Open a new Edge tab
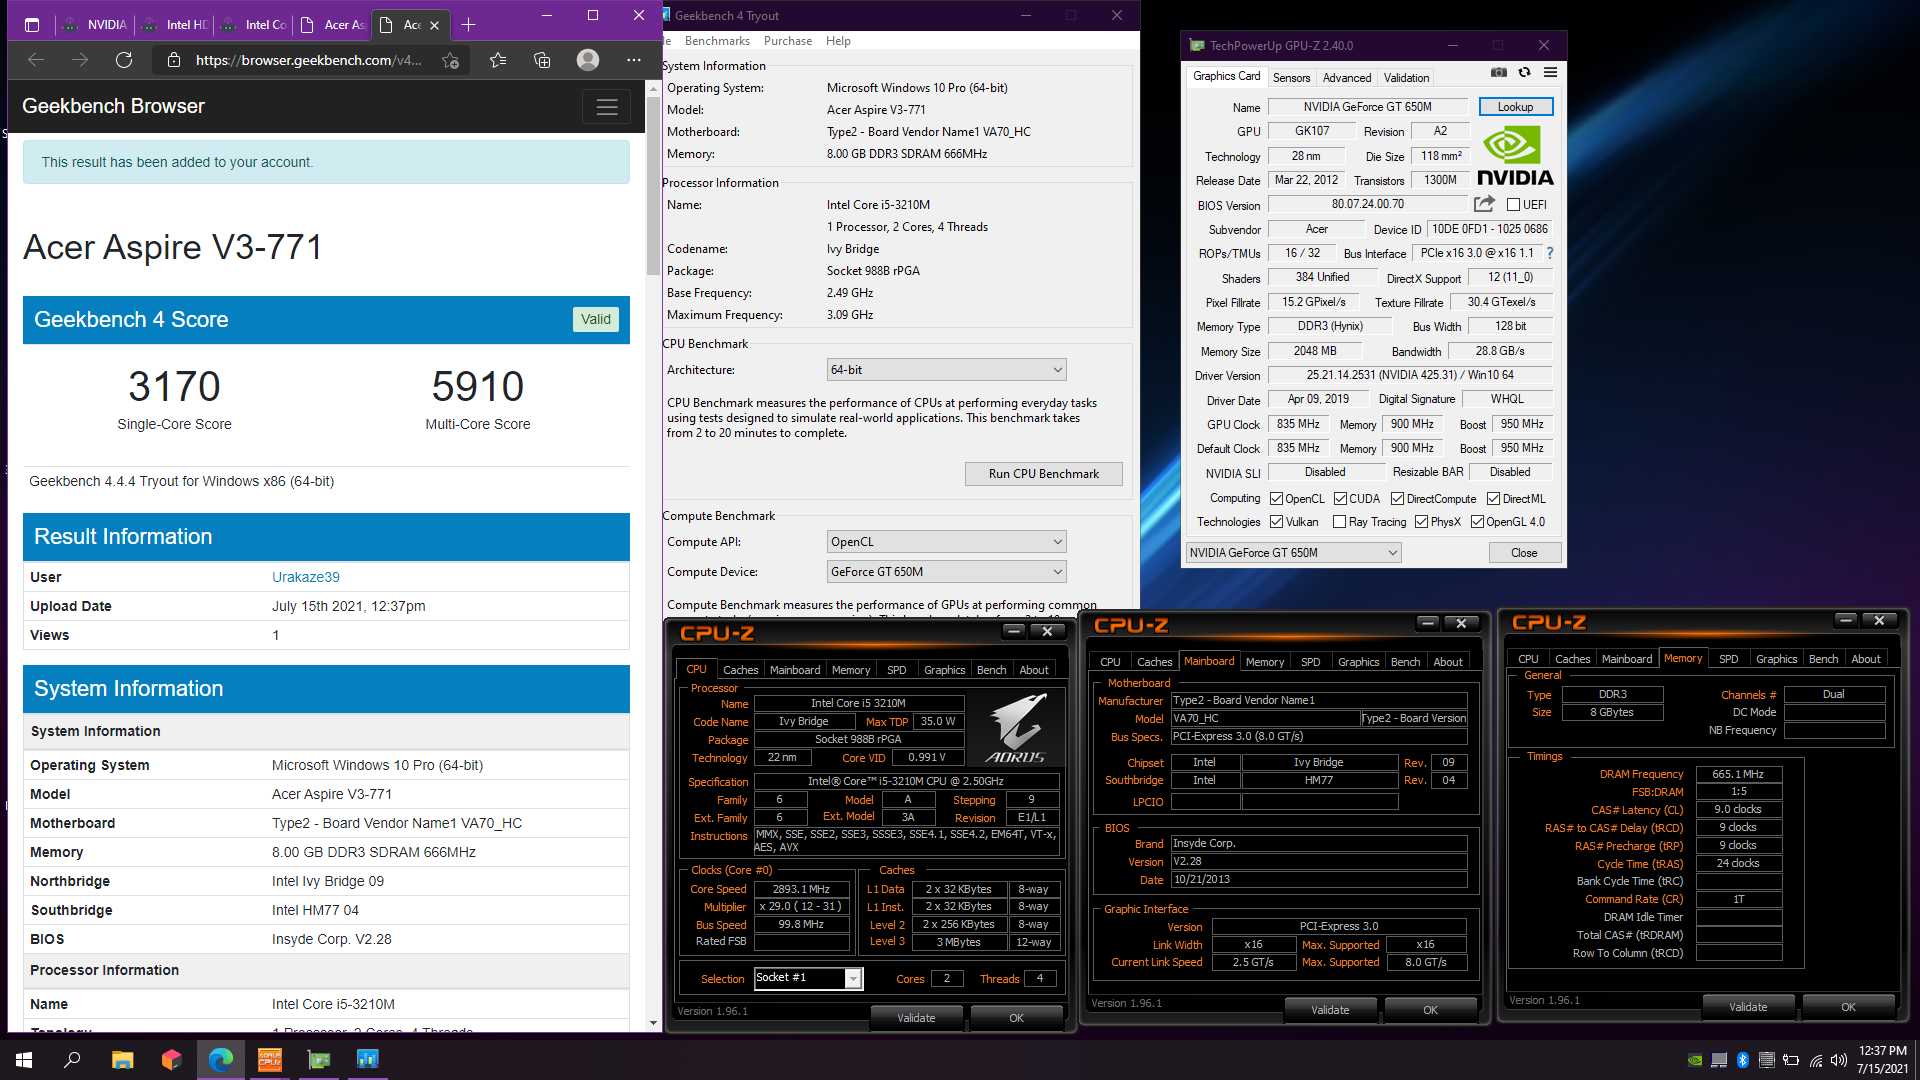 (468, 24)
